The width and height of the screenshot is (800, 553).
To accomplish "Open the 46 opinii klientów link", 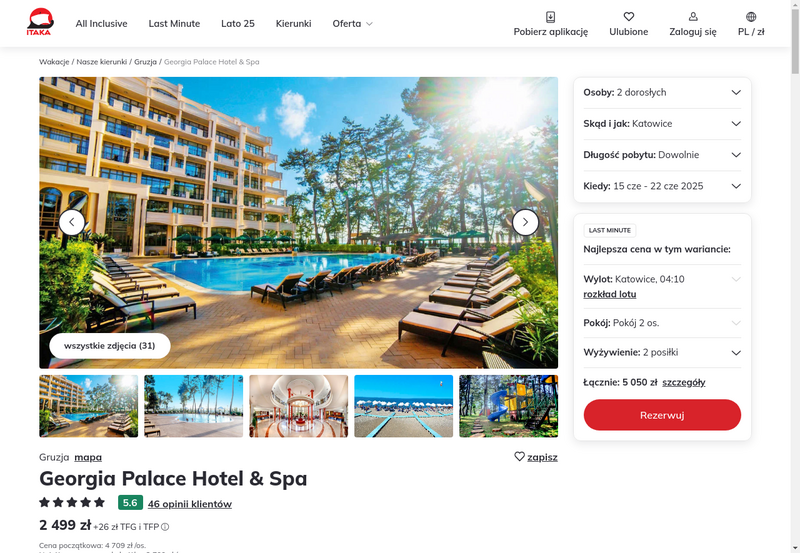I will tap(190, 504).
